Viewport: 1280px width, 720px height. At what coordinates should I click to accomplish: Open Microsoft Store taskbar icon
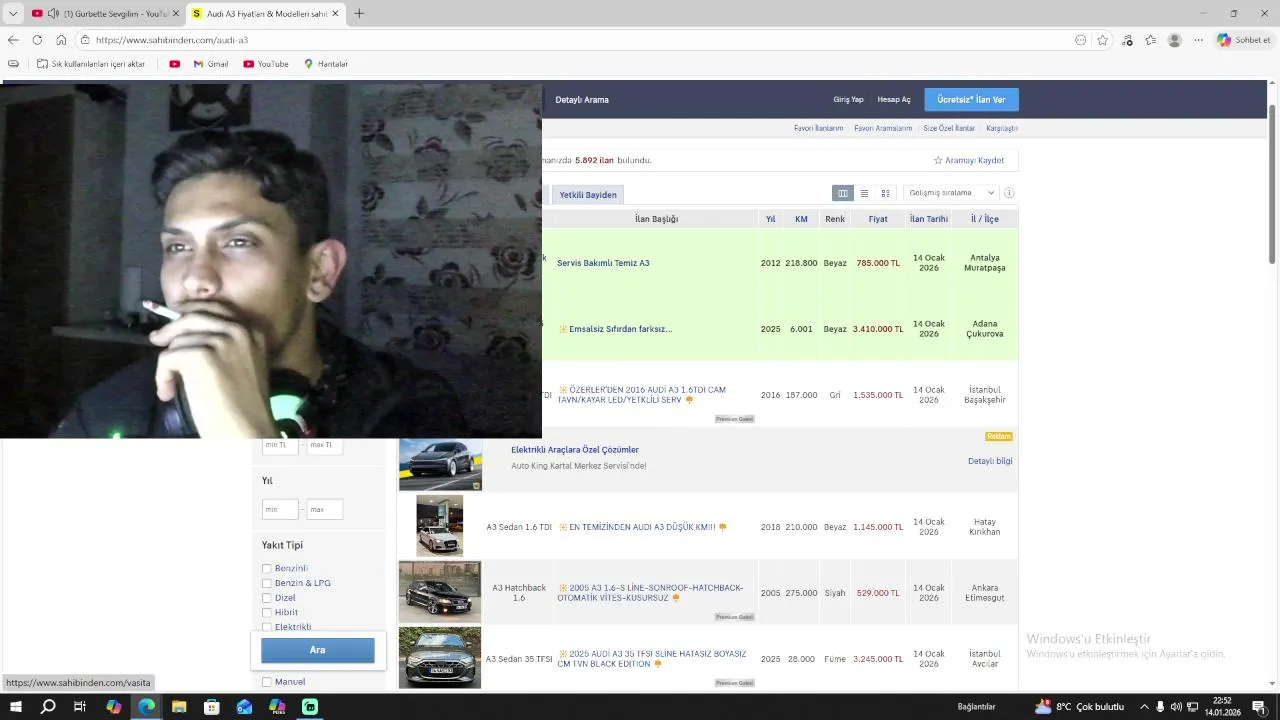tap(212, 707)
